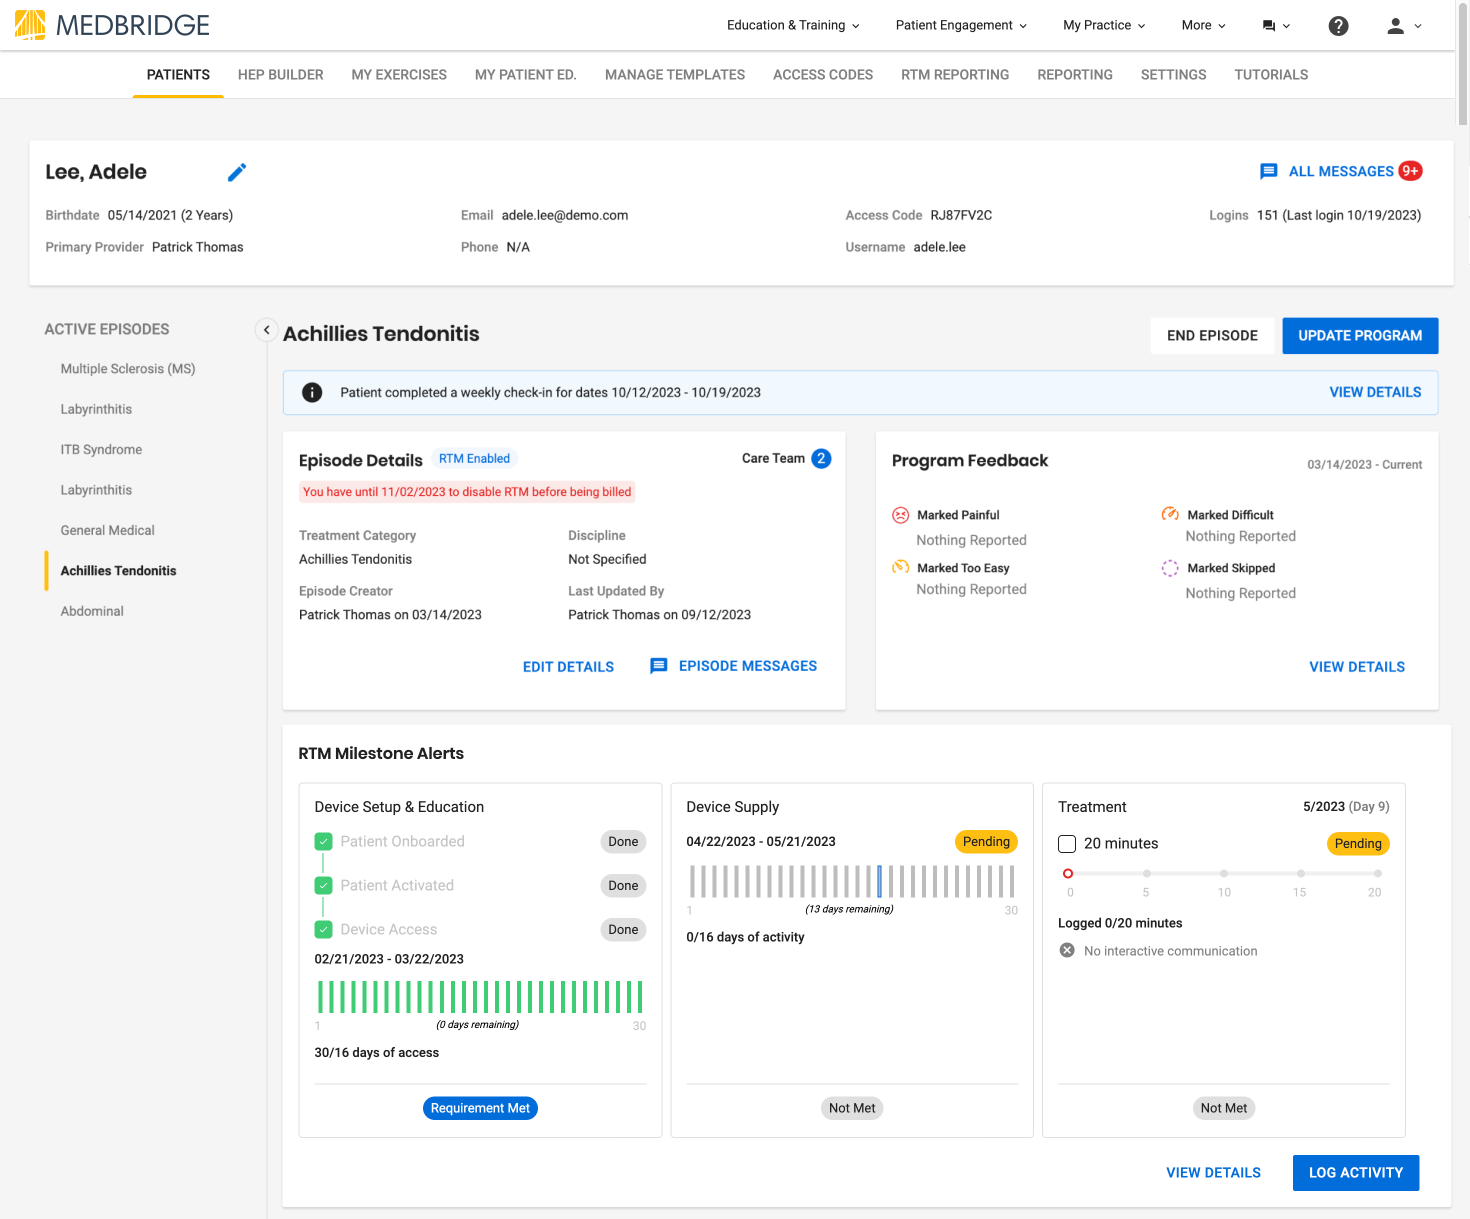Click the MedBridge logo
The image size is (1470, 1219).
click(112, 25)
